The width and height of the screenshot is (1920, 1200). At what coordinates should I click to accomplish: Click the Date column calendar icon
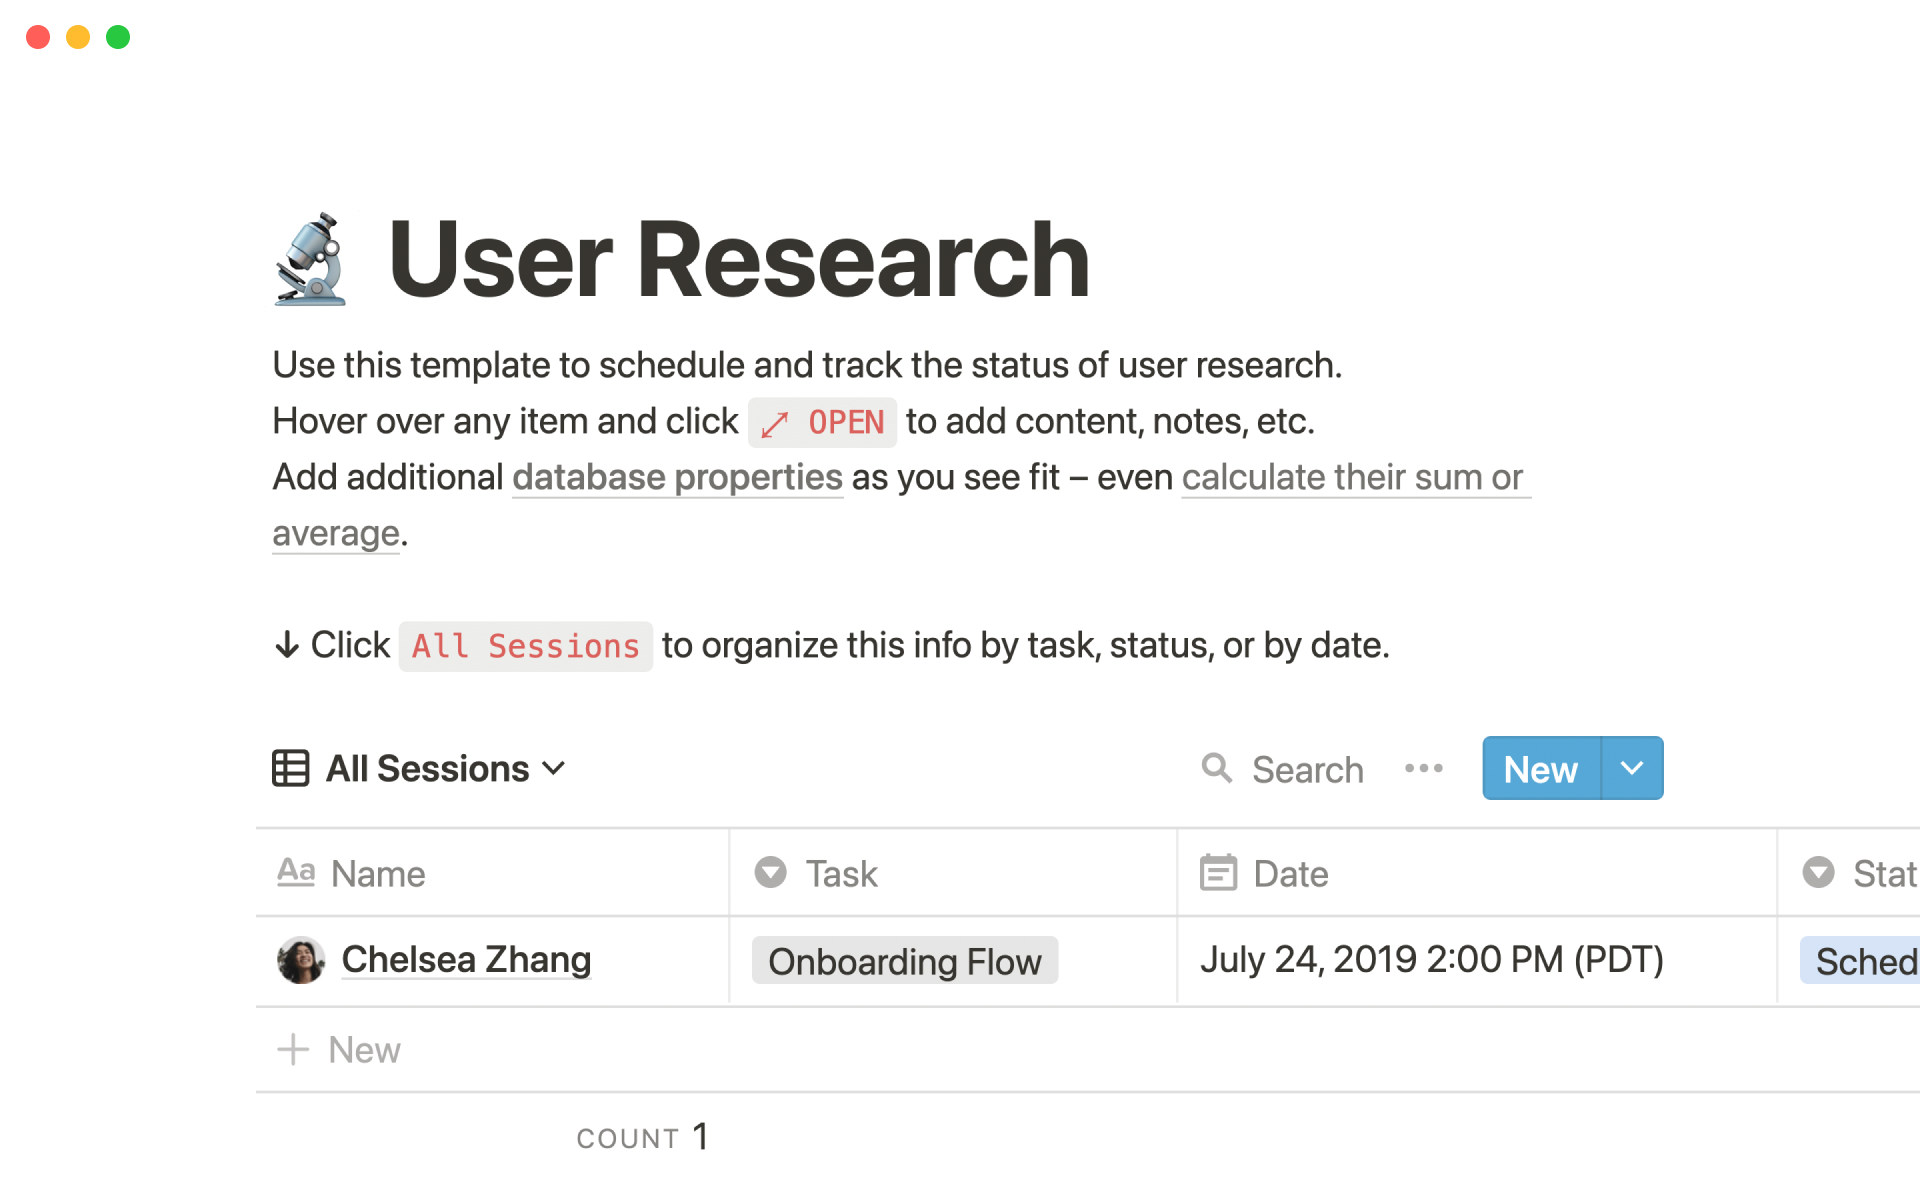tap(1218, 873)
